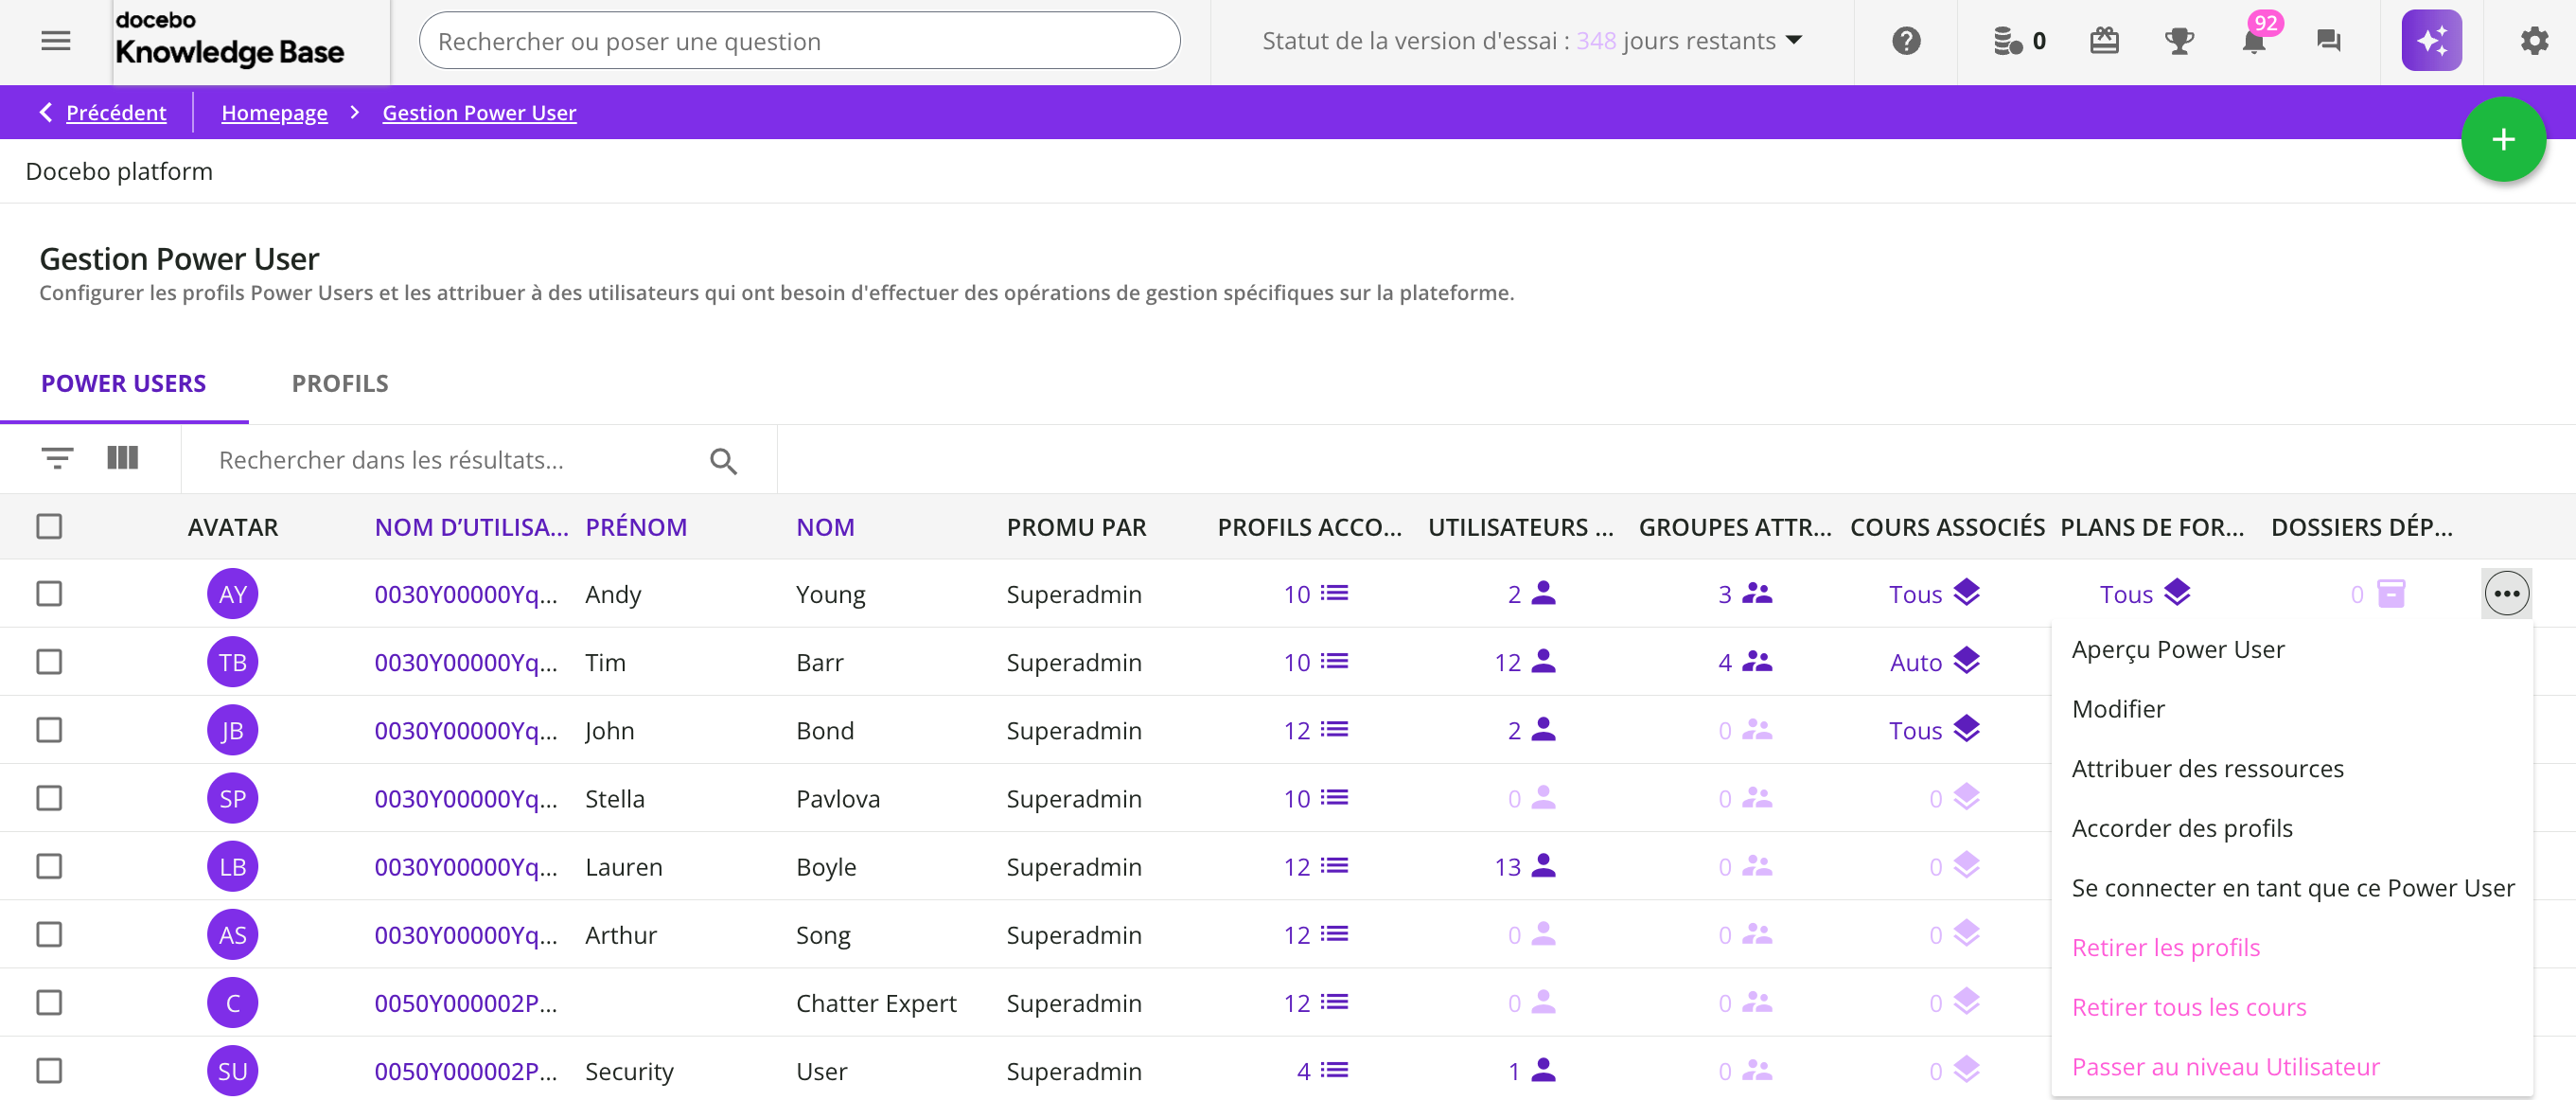Open the column manager icon
Screen dimensions: 2576x1100
pyautogui.click(x=122, y=459)
